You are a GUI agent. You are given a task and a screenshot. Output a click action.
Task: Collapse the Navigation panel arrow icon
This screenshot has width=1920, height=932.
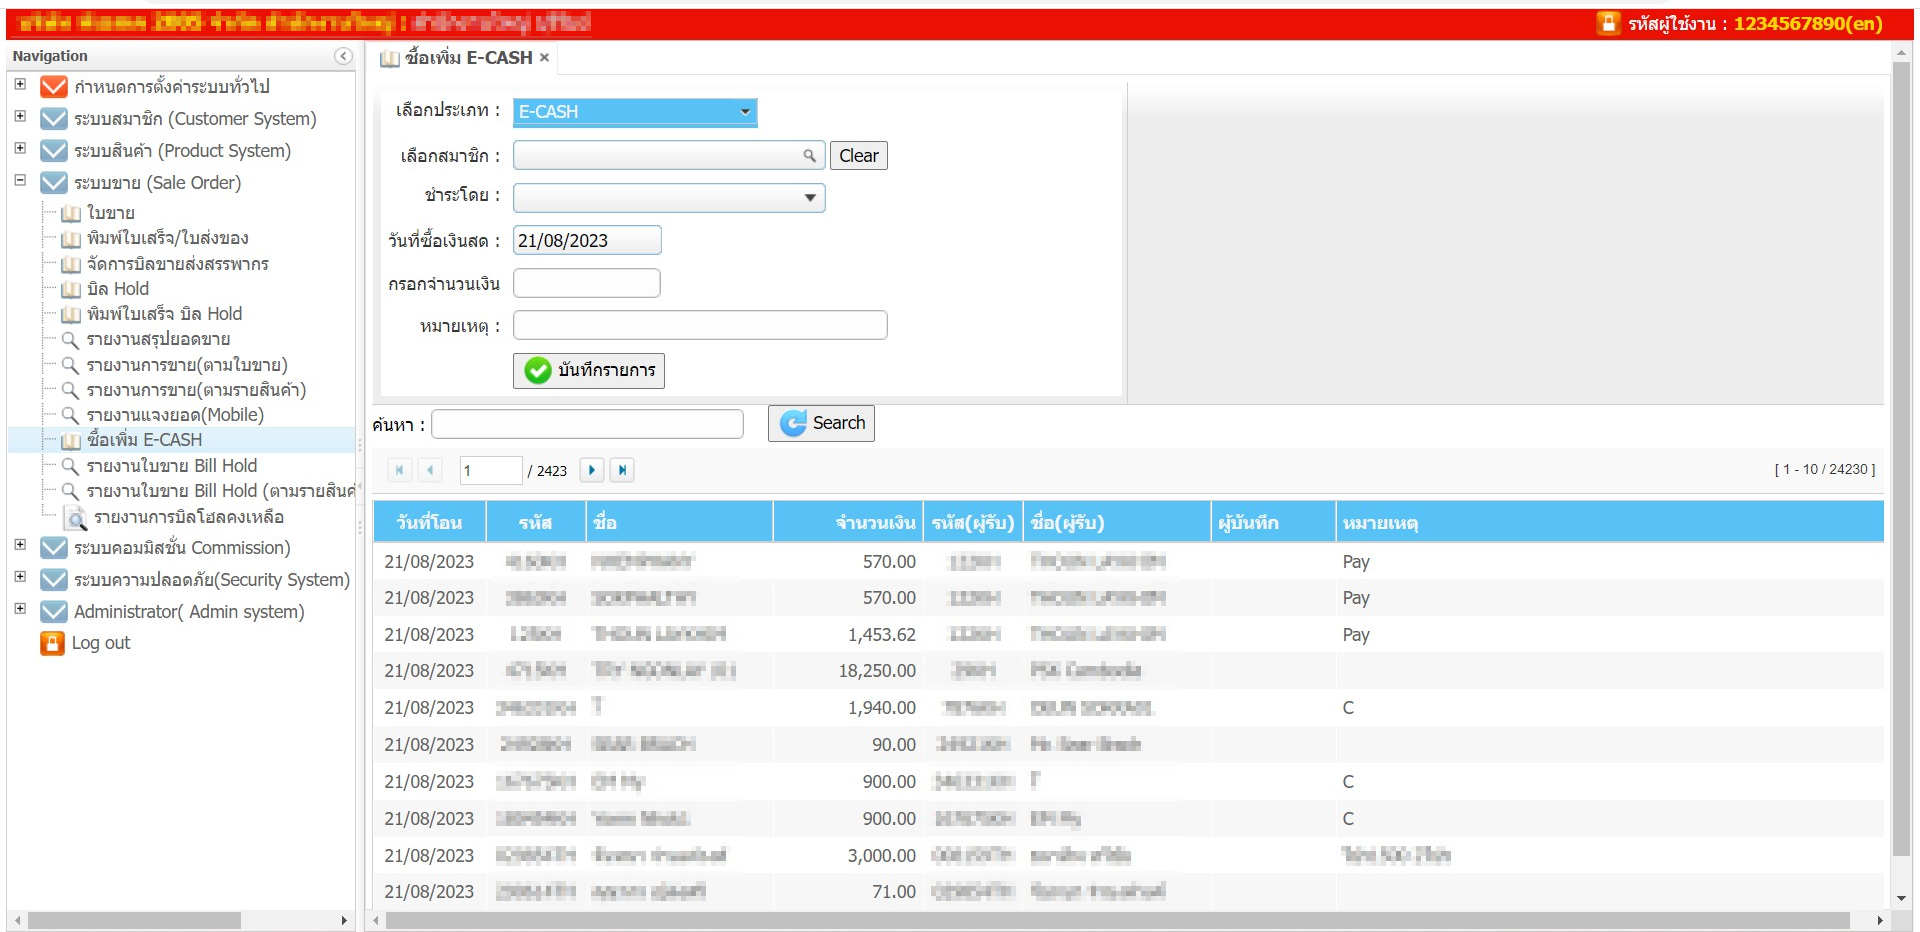343,56
